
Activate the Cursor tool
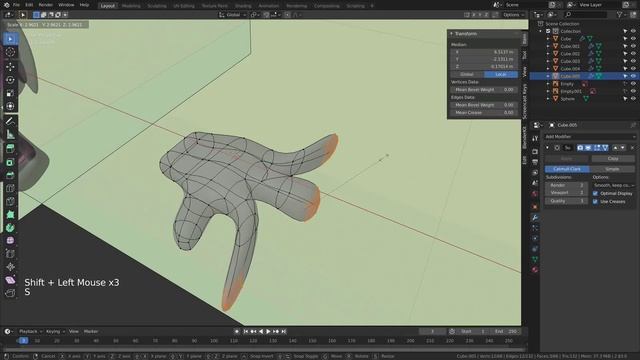(x=10, y=52)
